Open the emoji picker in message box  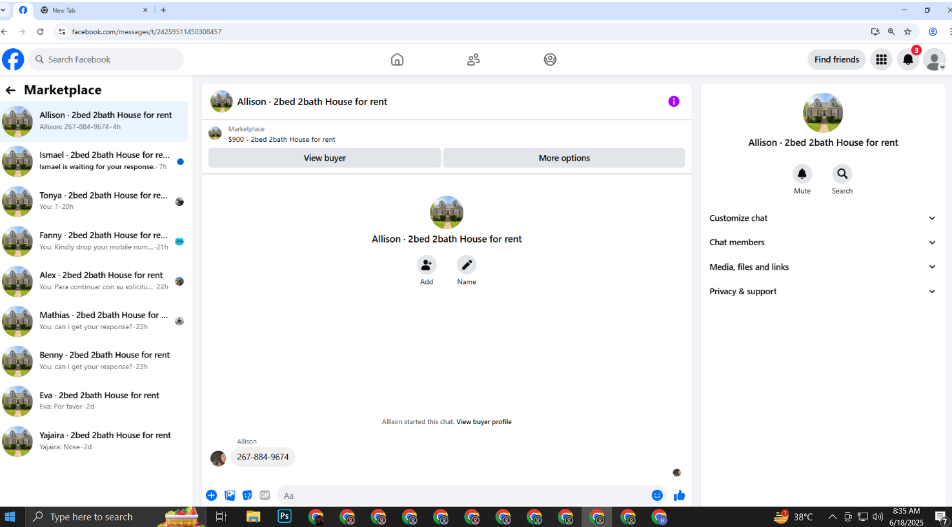tap(657, 495)
